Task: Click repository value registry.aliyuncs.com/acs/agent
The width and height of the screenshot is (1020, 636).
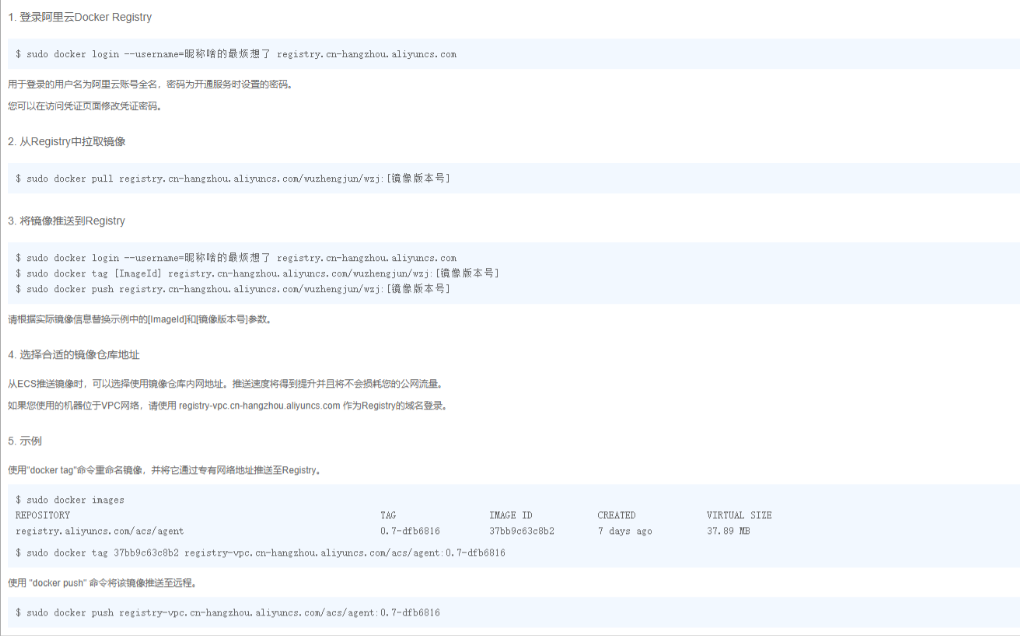Action: 100,531
